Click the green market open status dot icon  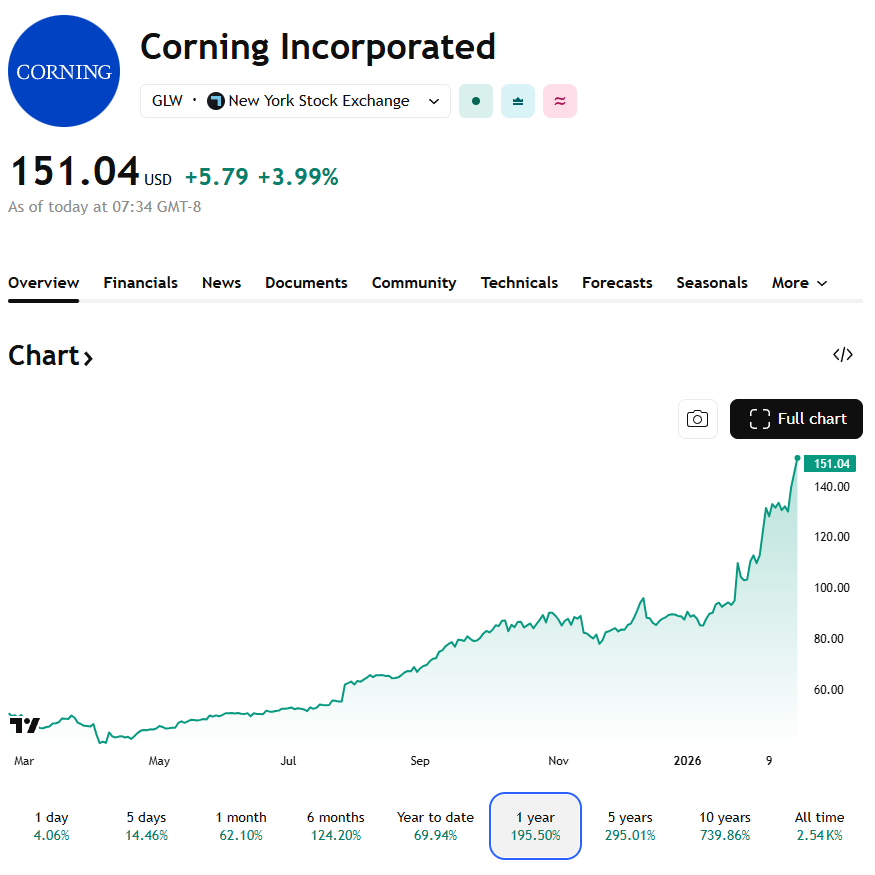(475, 101)
